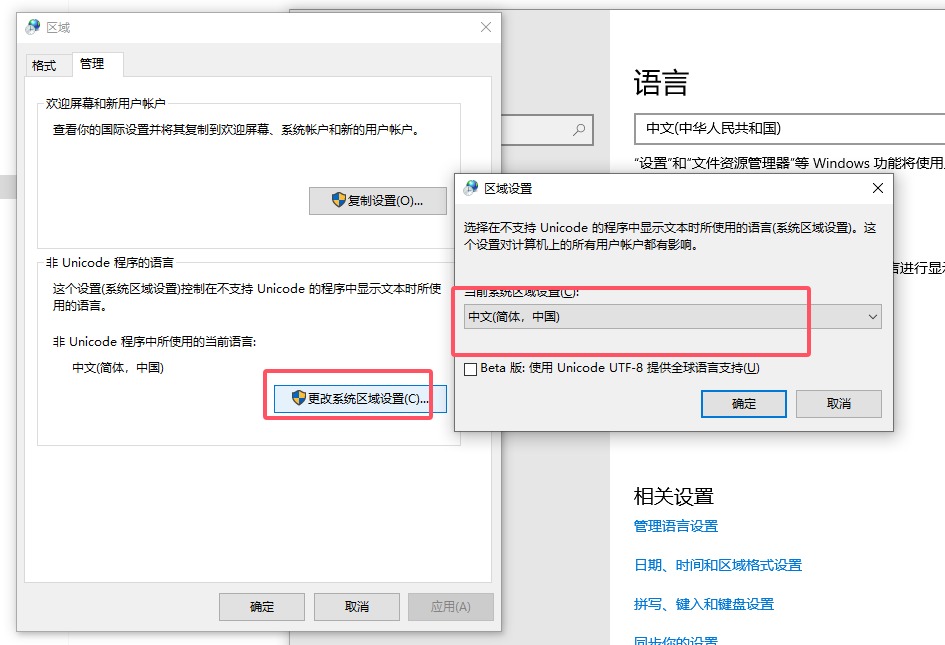945x645 pixels.
Task: Switch to the 格式 tab
Action: [x=44, y=65]
